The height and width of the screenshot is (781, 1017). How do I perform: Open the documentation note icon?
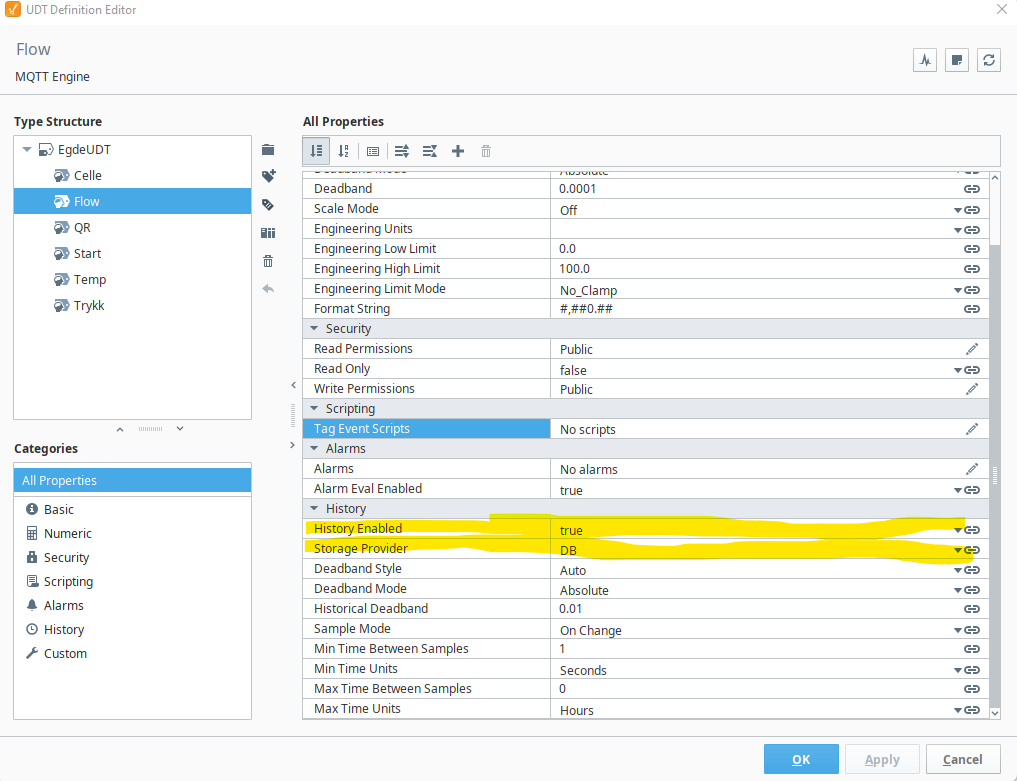[957, 60]
